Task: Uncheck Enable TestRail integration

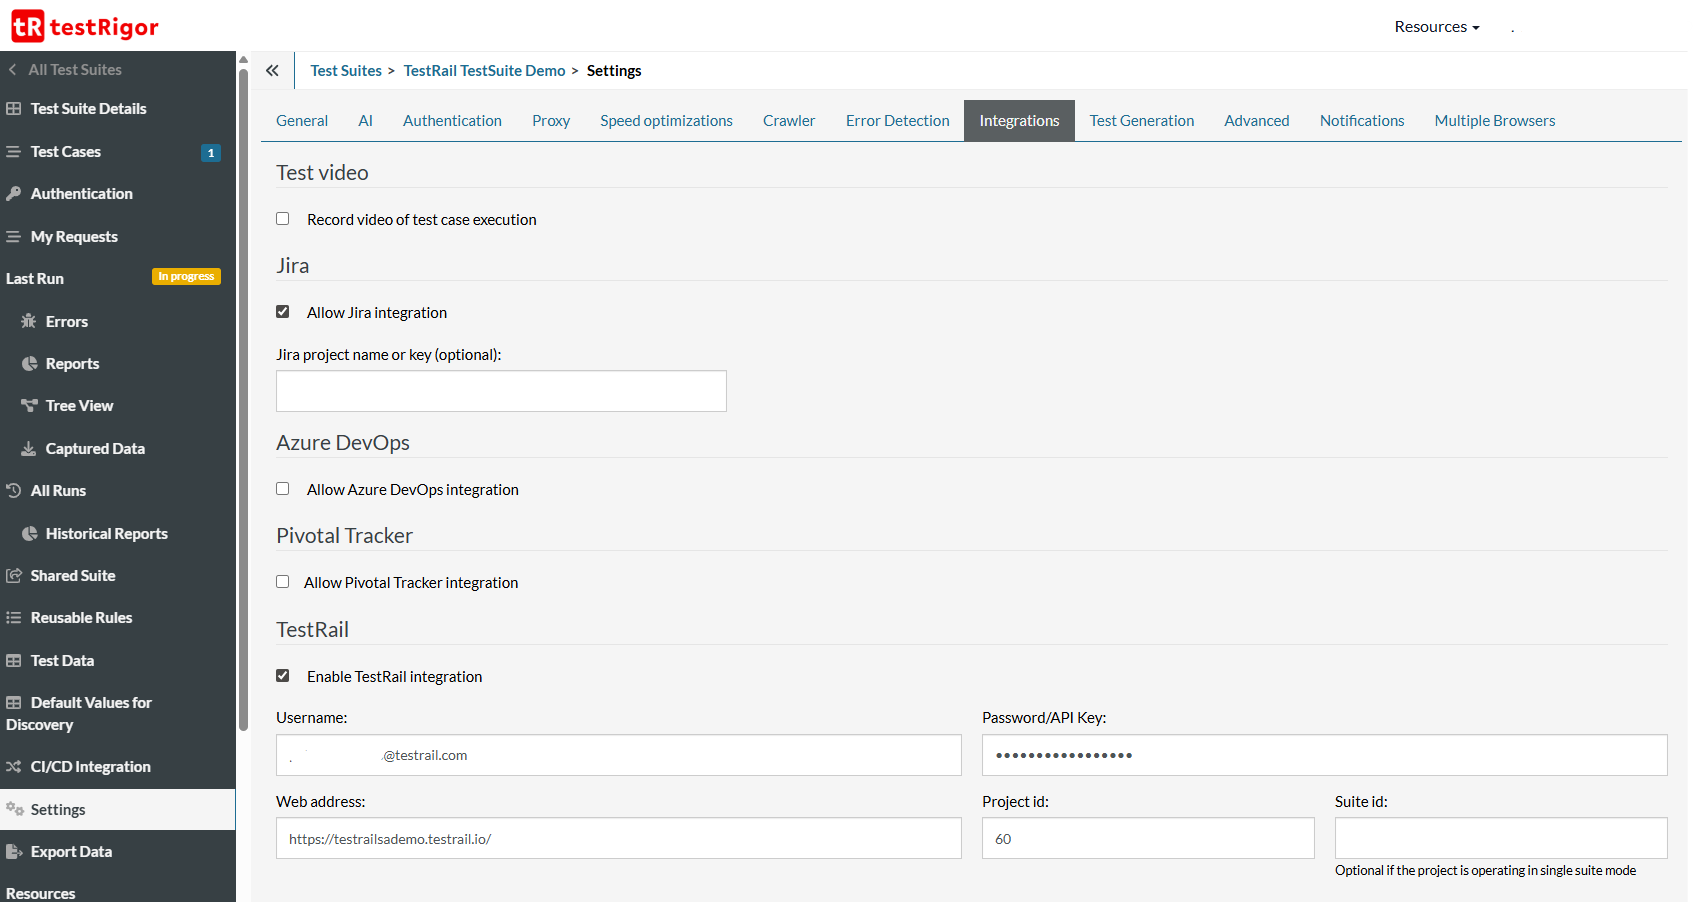Action: click(x=283, y=676)
